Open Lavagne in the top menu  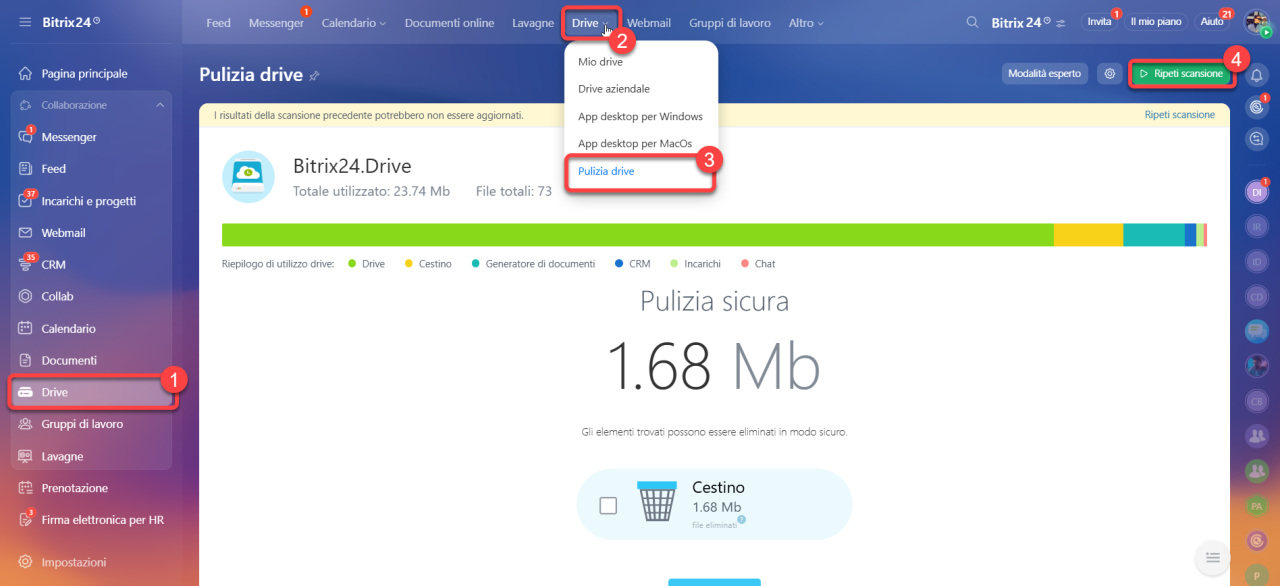533,23
